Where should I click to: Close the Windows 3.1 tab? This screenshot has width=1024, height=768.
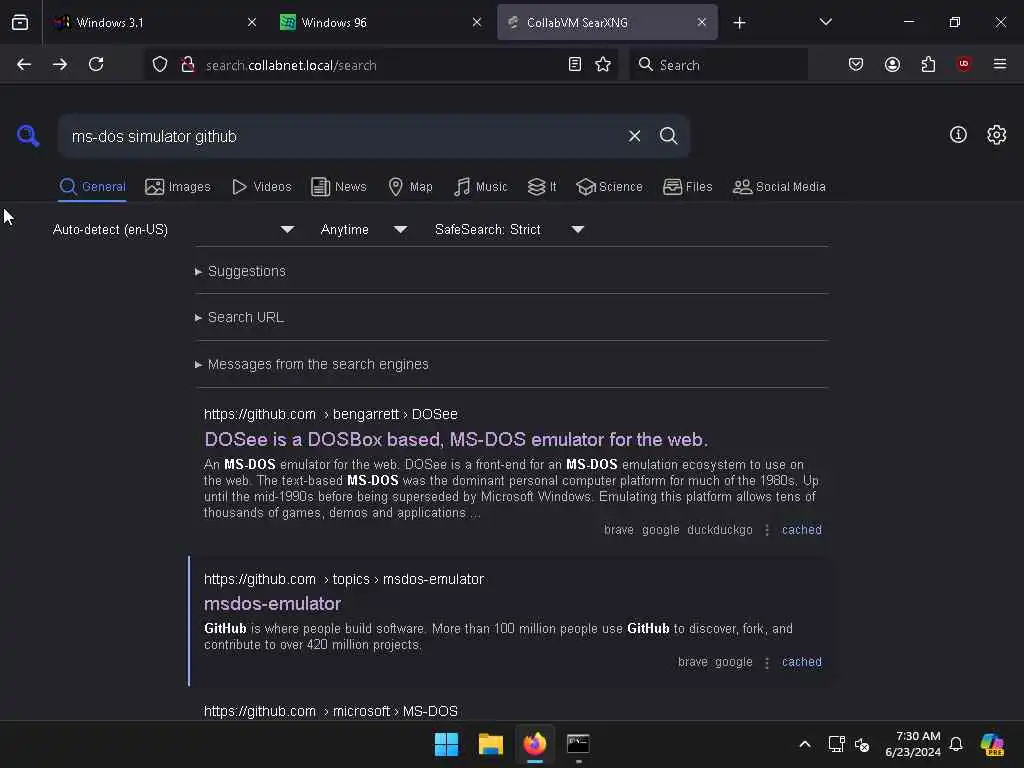(x=251, y=22)
